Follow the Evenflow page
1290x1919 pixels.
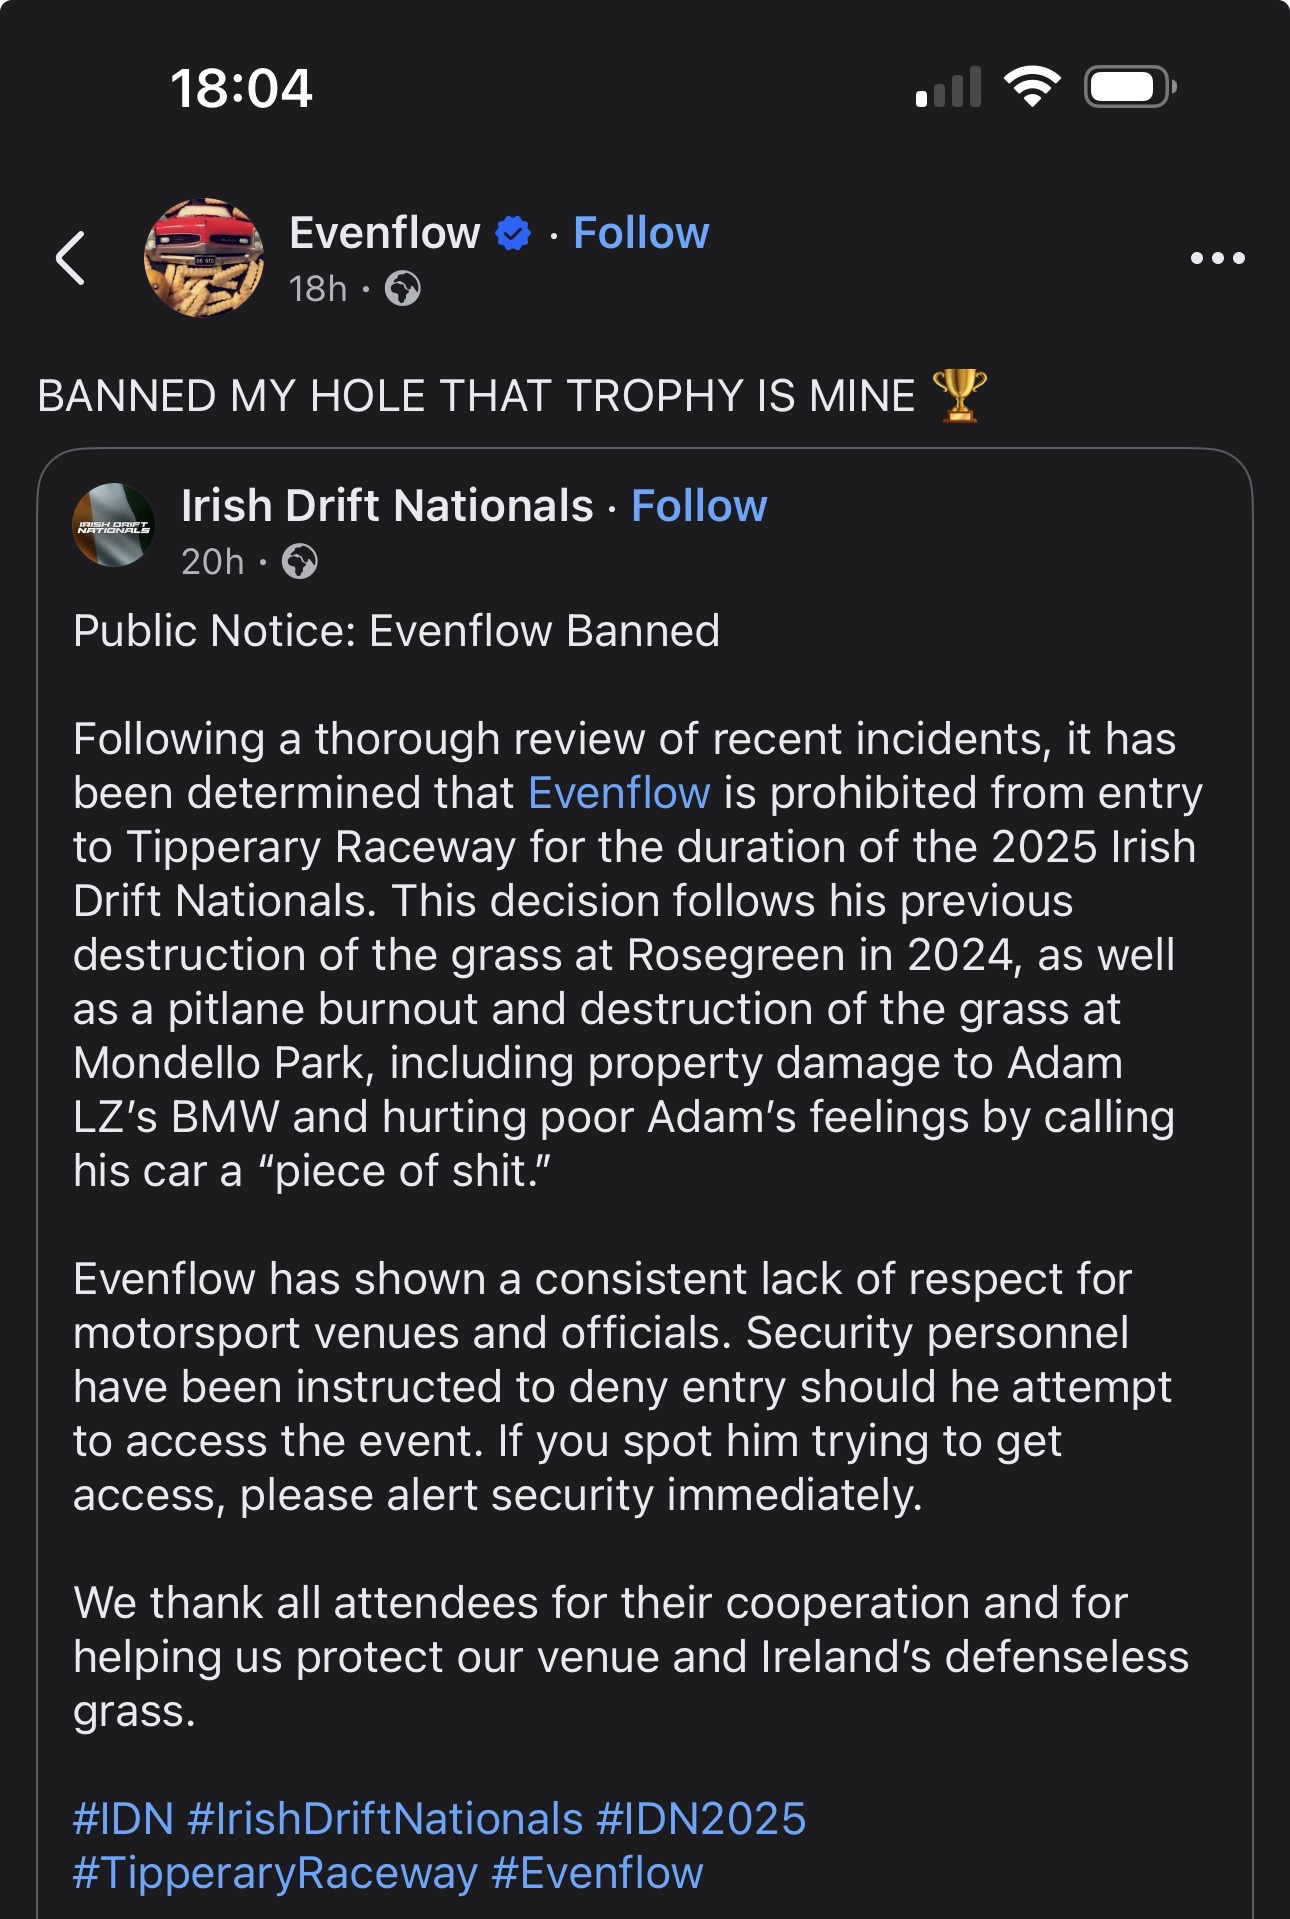[641, 233]
